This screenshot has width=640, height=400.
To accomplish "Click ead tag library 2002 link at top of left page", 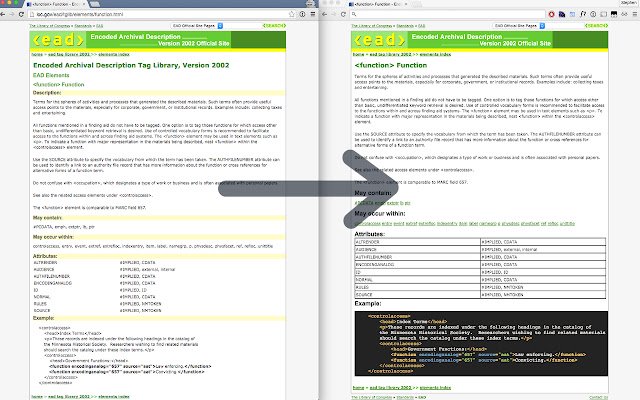I will [x=69, y=54].
